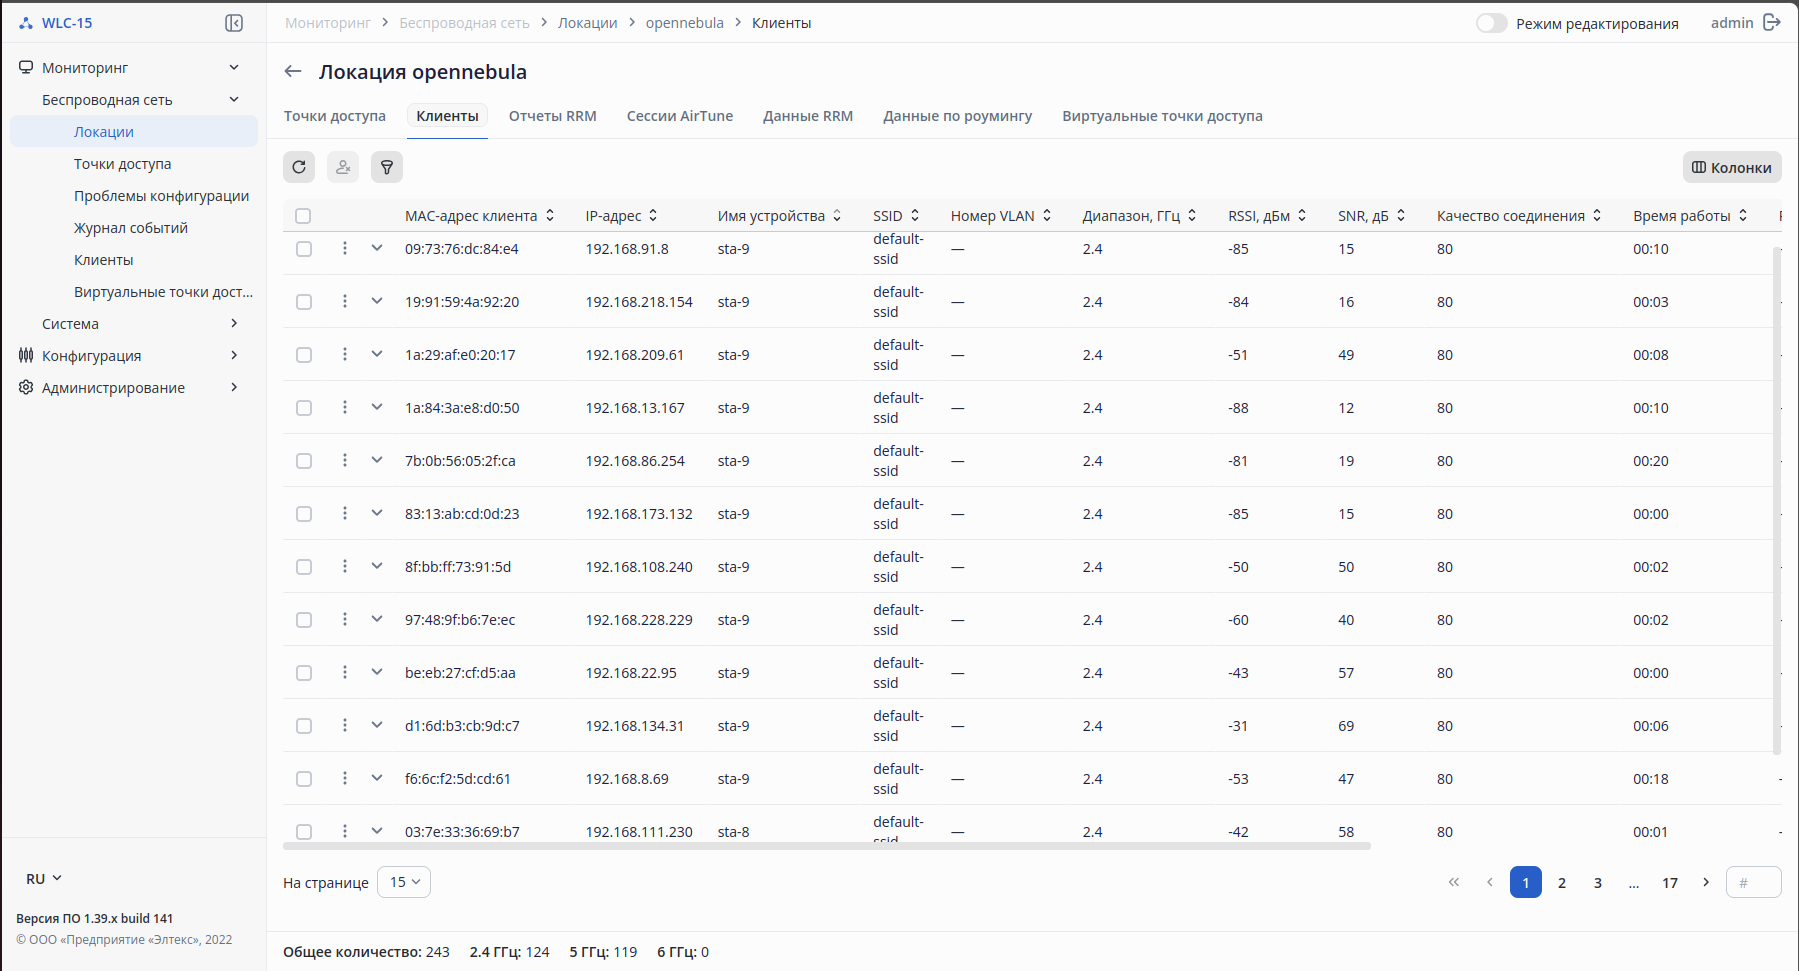Sort by MAC-адрес клиента column icon
Image resolution: width=1799 pixels, height=971 pixels.
[550, 215]
